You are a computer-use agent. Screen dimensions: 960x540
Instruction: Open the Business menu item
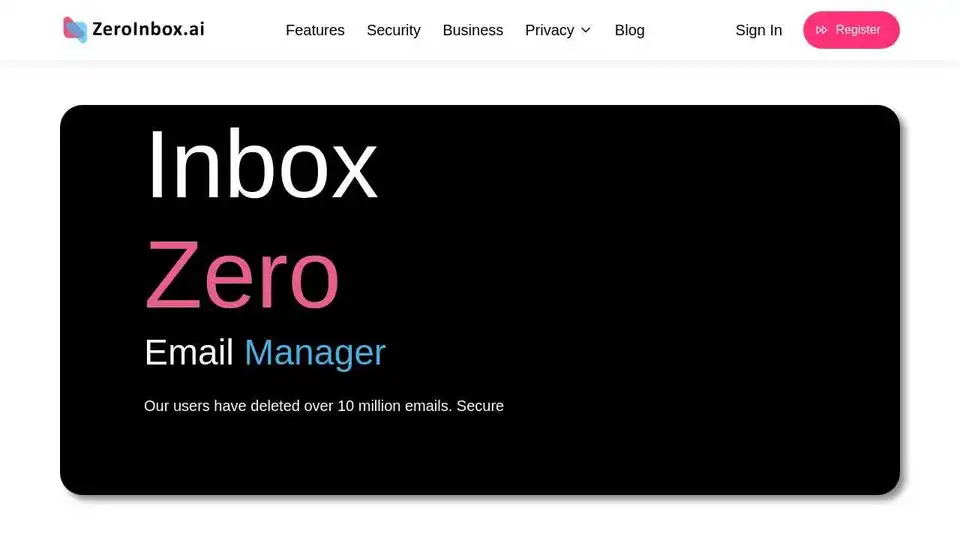[473, 30]
